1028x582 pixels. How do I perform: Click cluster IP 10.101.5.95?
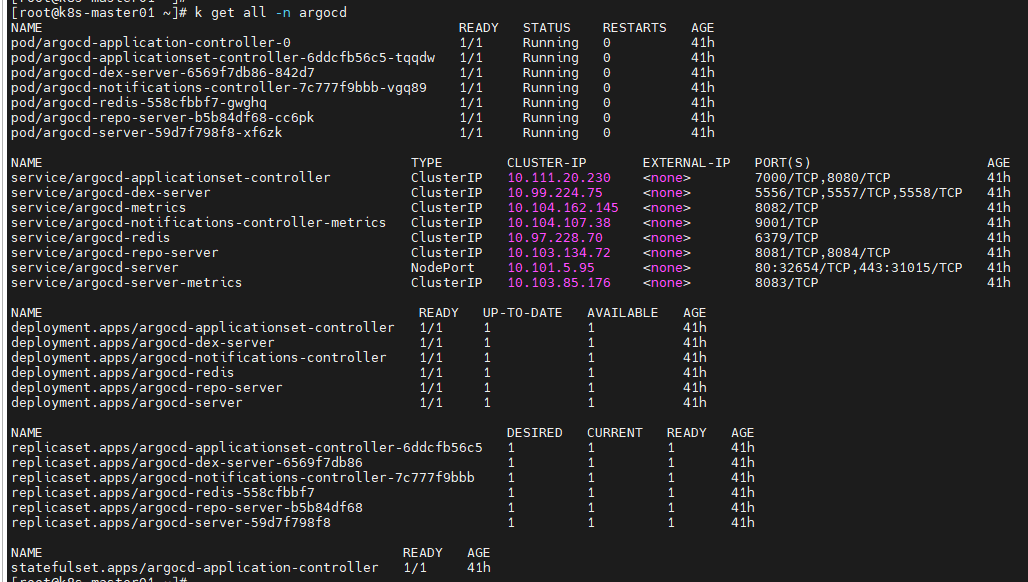[551, 268]
